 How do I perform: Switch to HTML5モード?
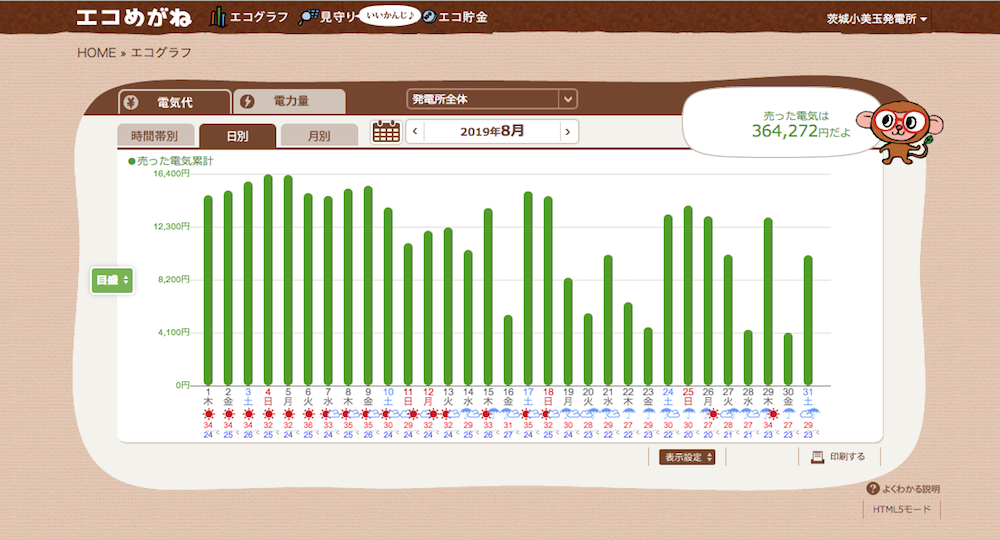[x=902, y=509]
